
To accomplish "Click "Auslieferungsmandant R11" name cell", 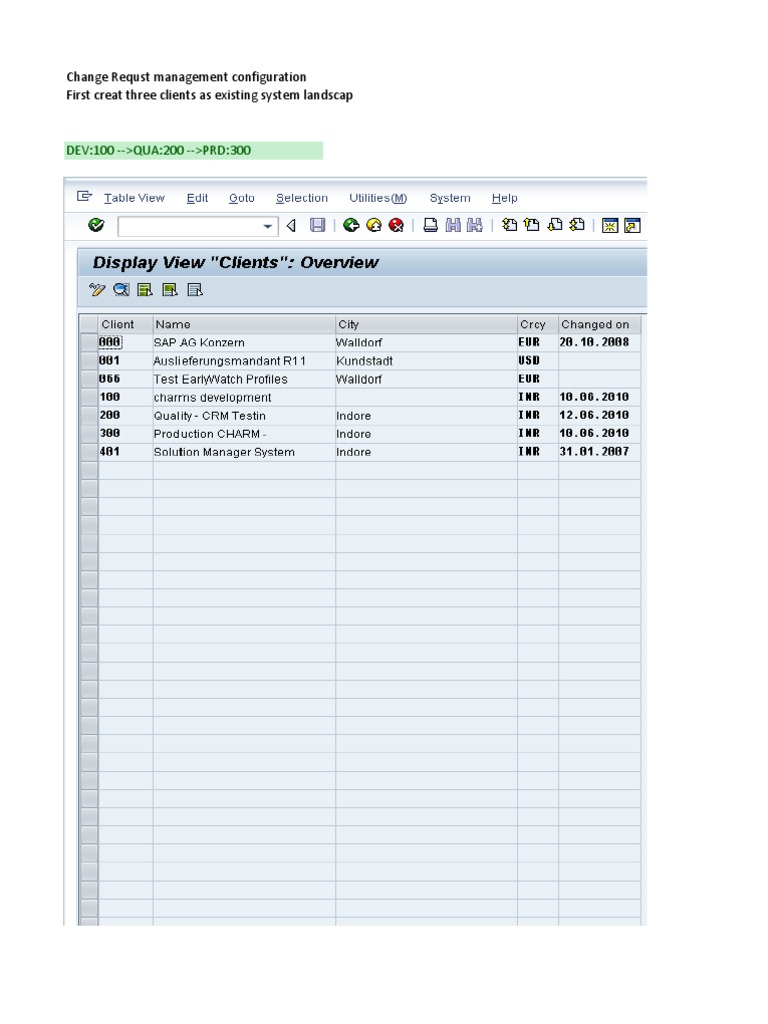I will 244,361.
